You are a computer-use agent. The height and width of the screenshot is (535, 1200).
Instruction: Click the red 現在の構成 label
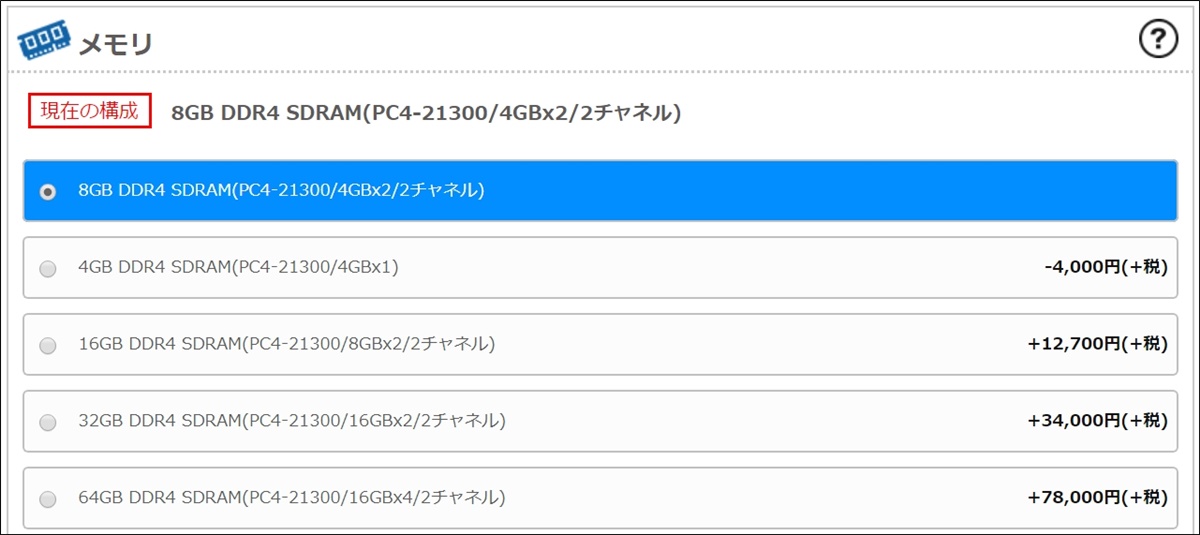point(90,110)
